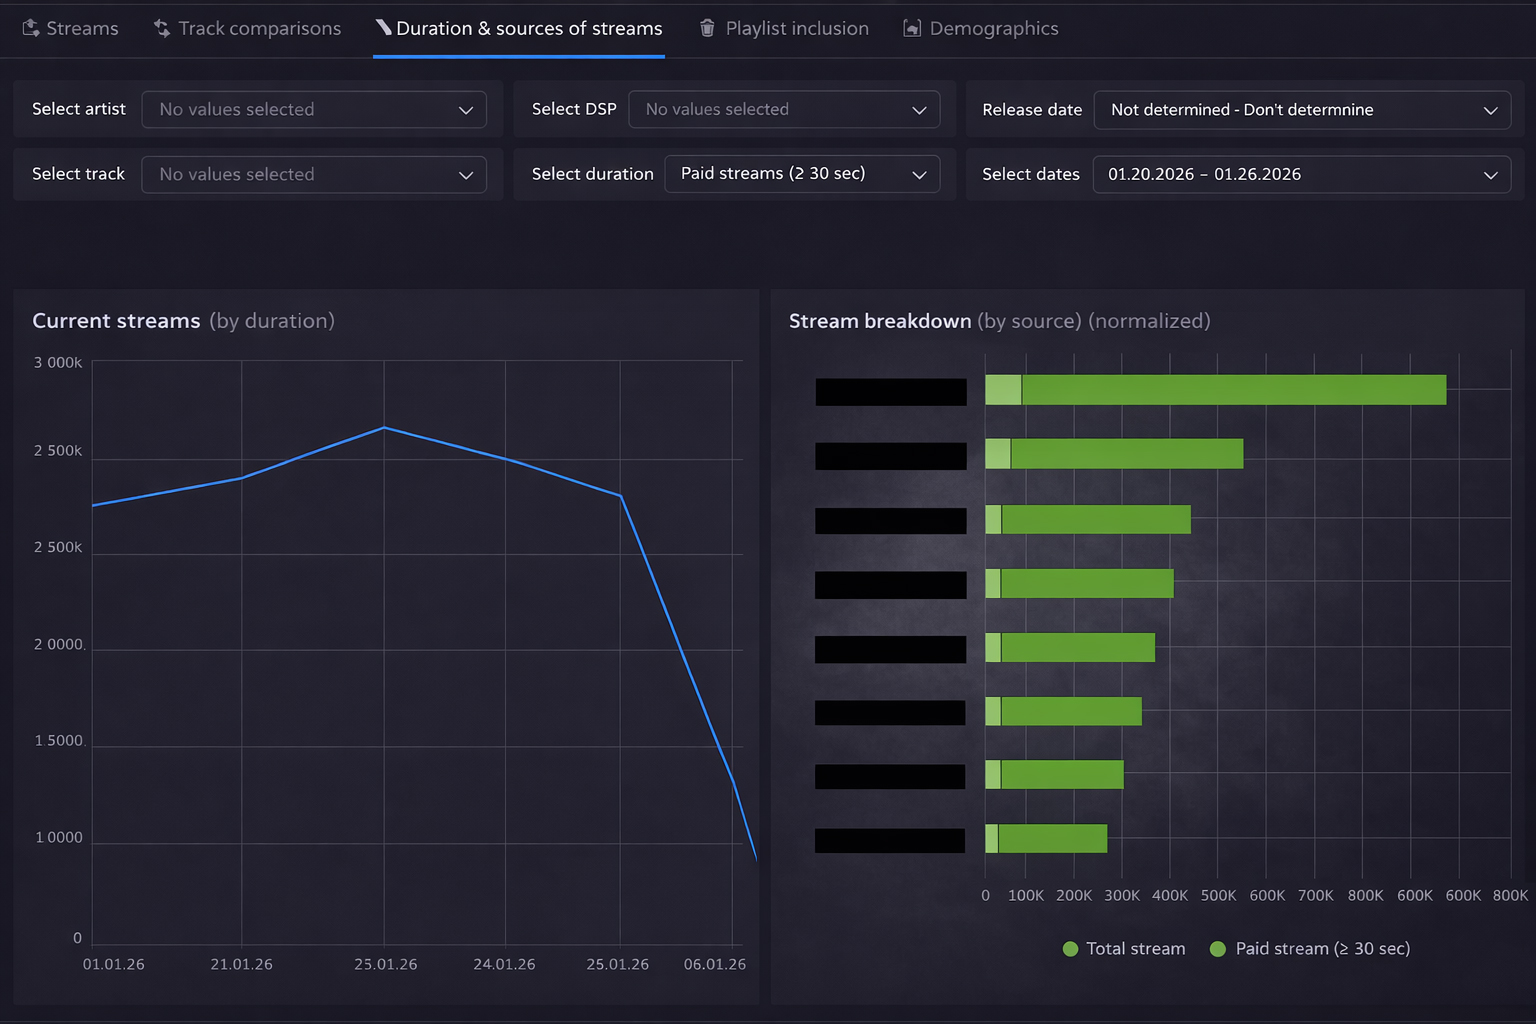The width and height of the screenshot is (1536, 1024).
Task: Open the Select DSP dropdown
Action: [784, 109]
